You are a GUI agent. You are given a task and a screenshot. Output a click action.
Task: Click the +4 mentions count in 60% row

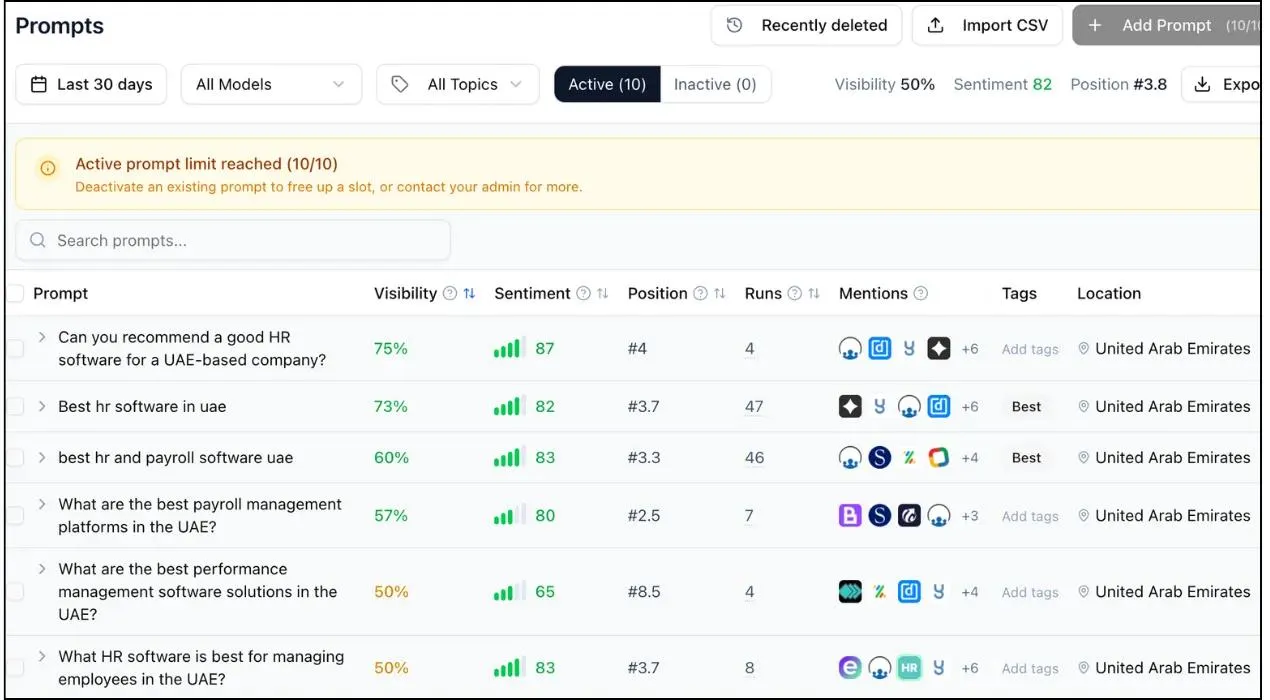click(x=970, y=458)
